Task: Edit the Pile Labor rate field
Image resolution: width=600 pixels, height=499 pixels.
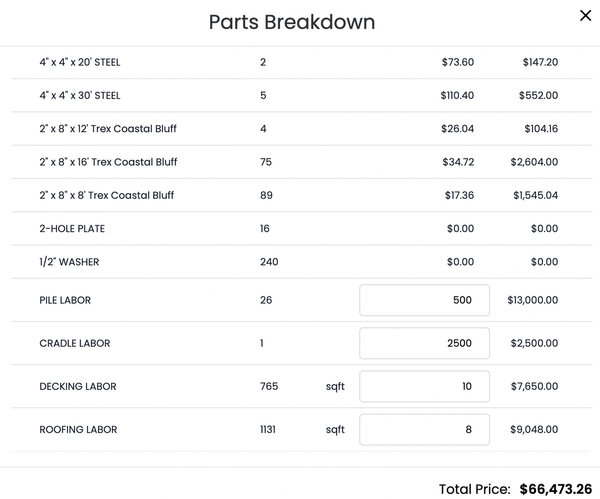Action: 424,300
